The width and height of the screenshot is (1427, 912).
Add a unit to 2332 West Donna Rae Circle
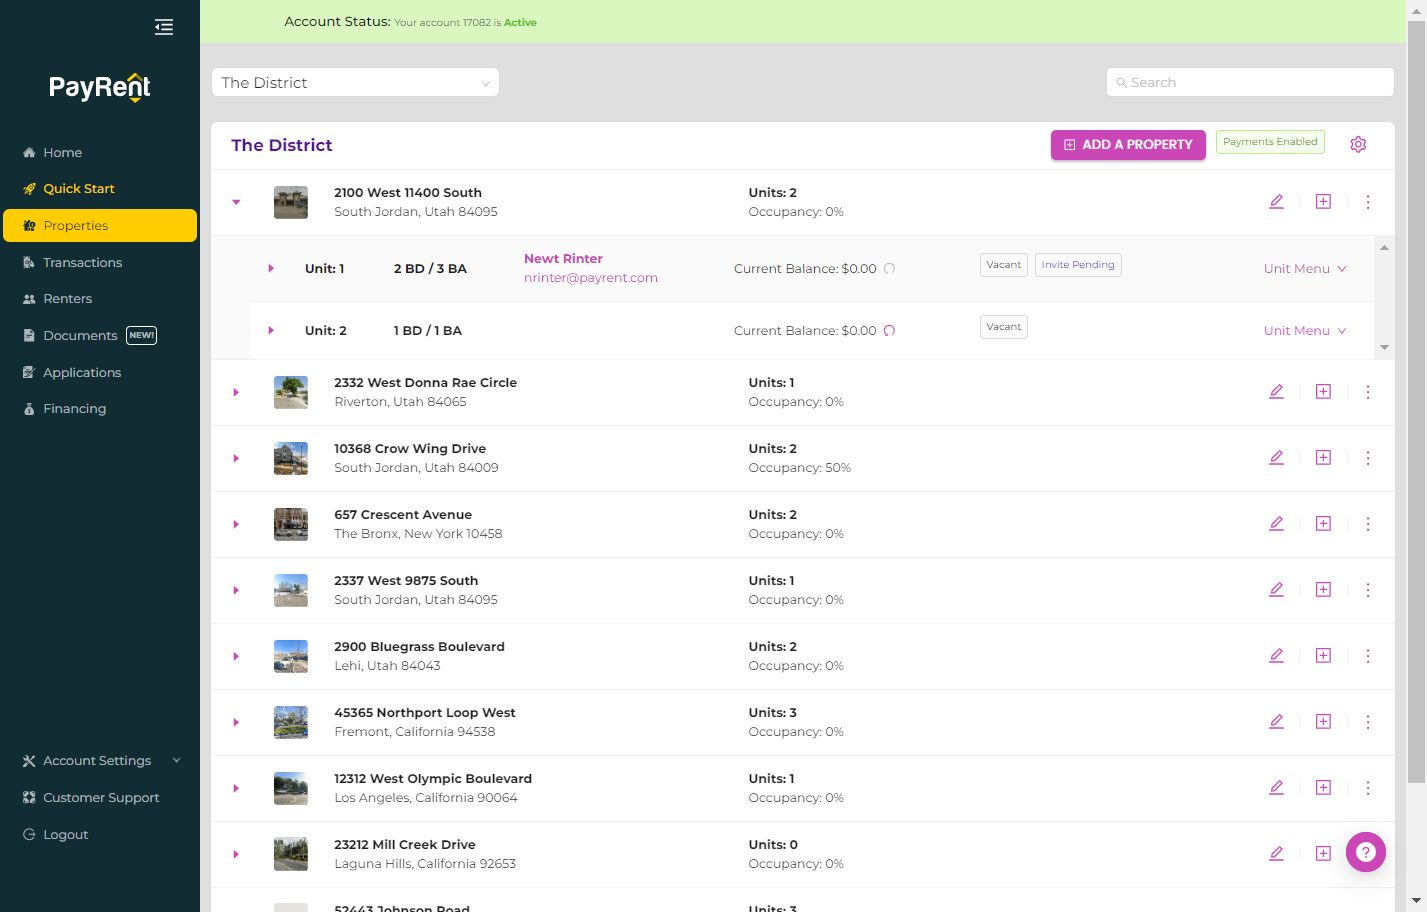[1323, 392]
